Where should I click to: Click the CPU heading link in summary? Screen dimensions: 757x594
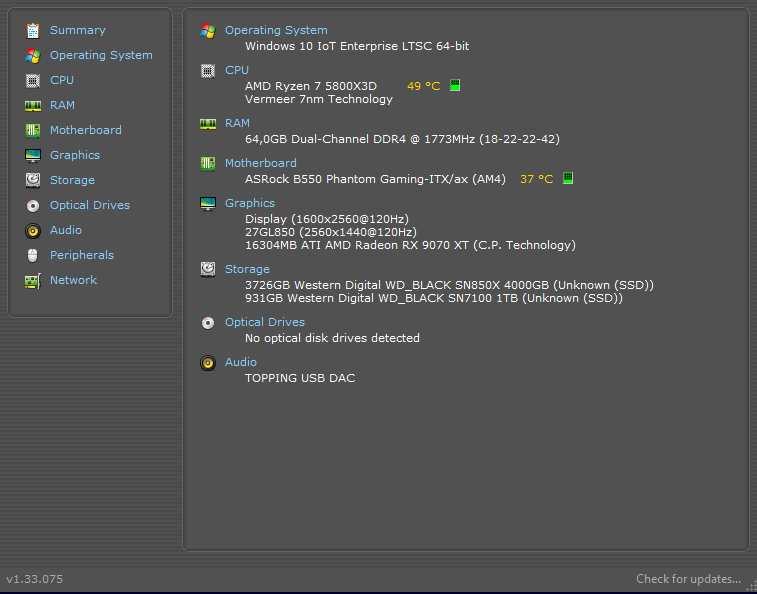point(237,70)
